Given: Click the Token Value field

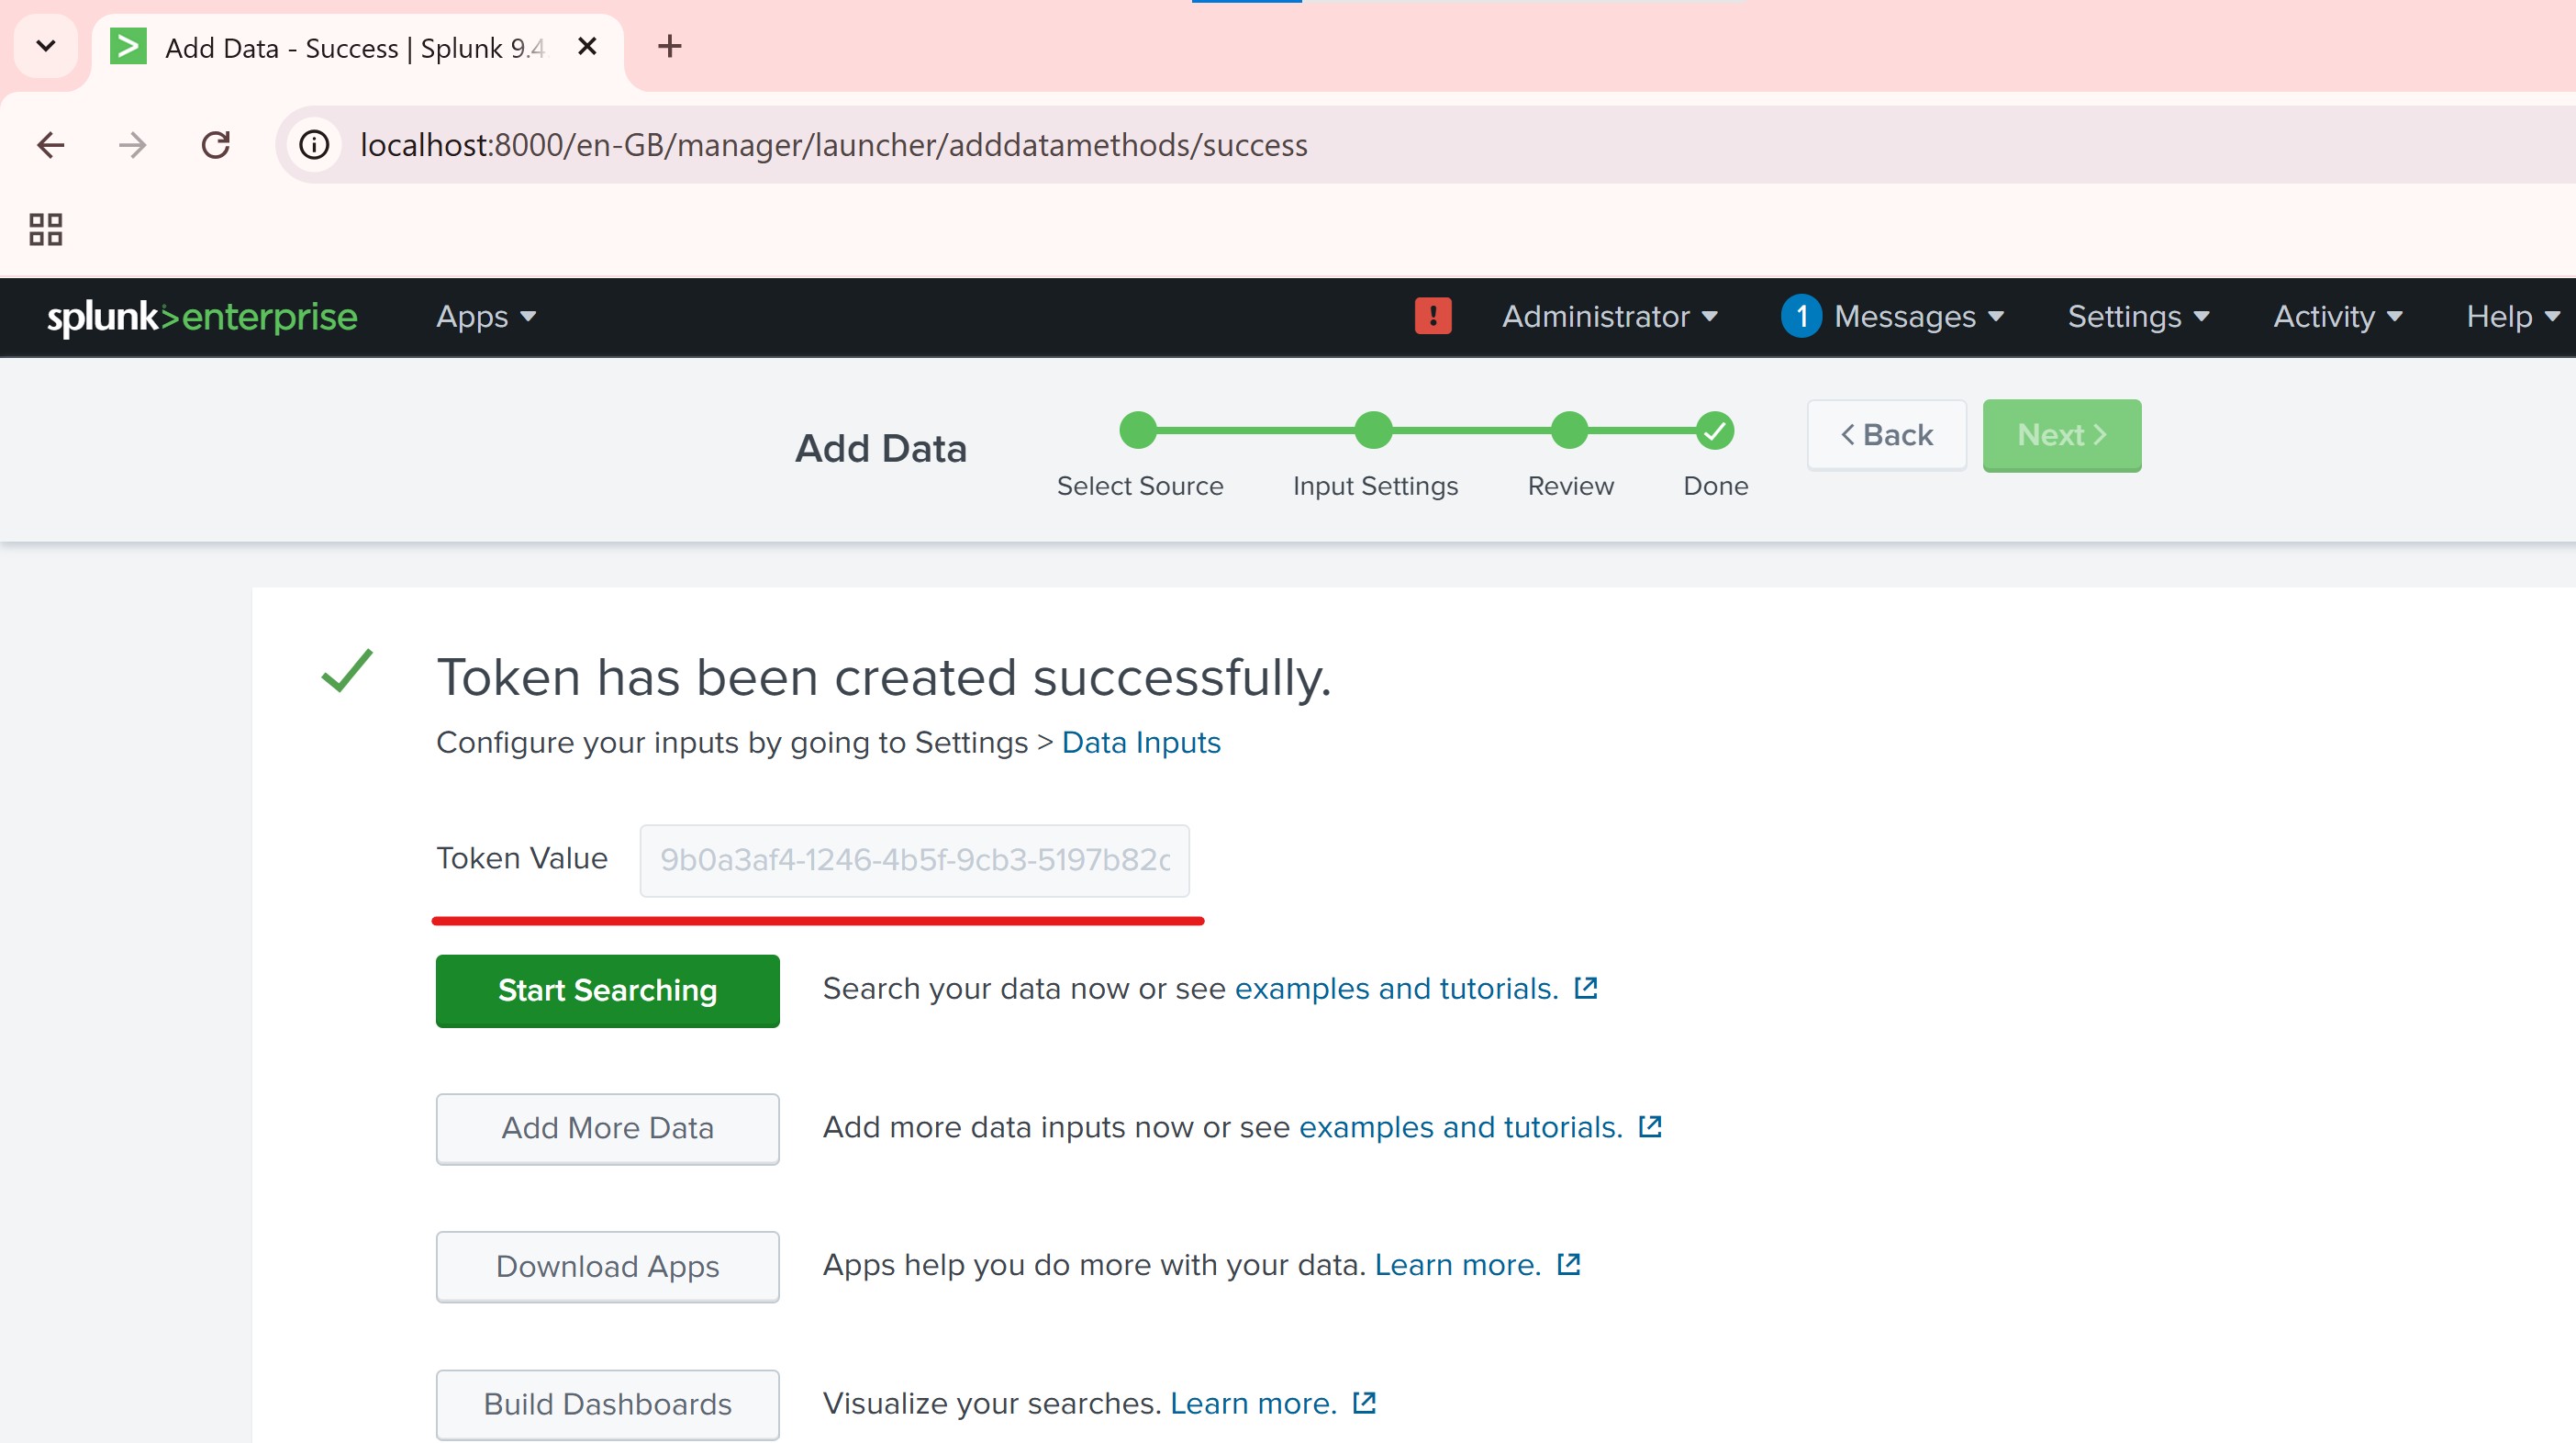Looking at the screenshot, I should click(914, 860).
